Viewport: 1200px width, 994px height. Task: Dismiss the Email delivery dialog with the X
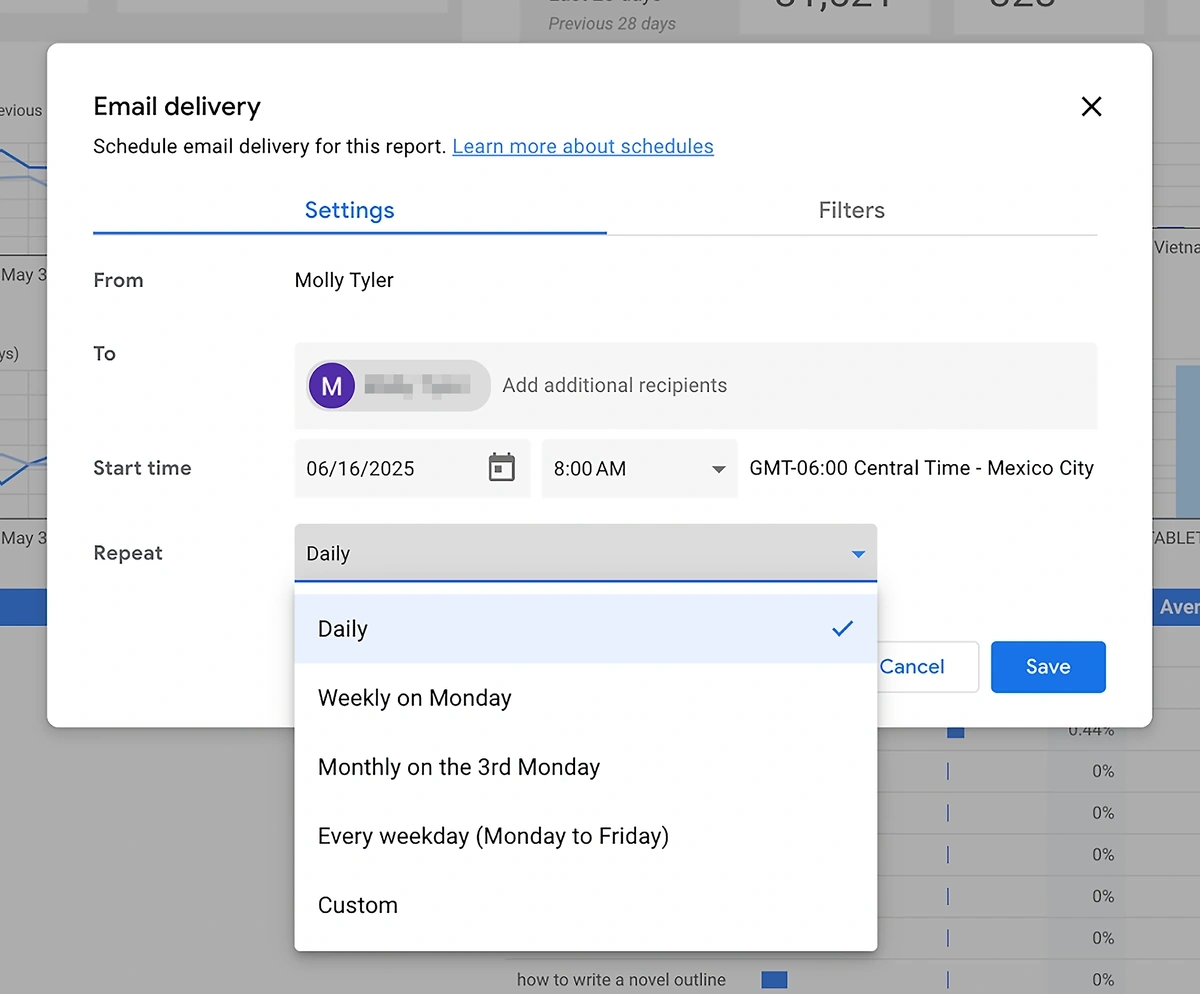click(x=1091, y=106)
